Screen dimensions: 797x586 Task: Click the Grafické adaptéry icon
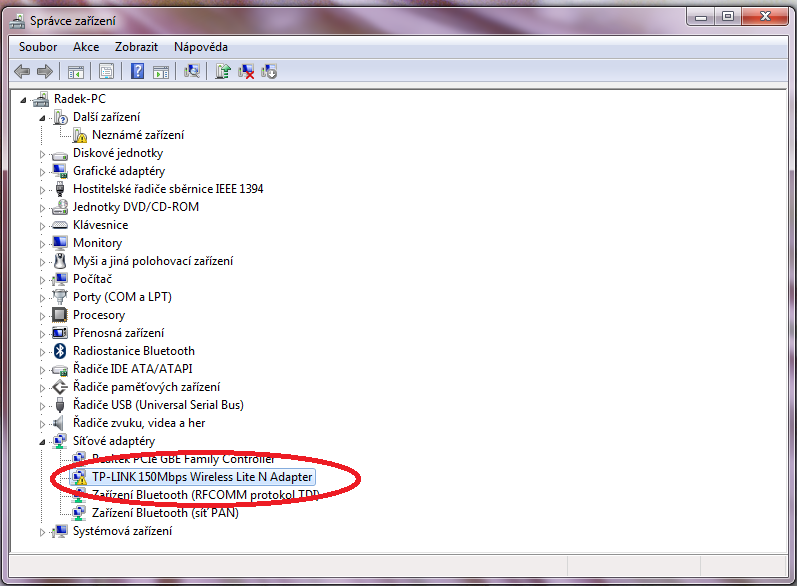60,171
